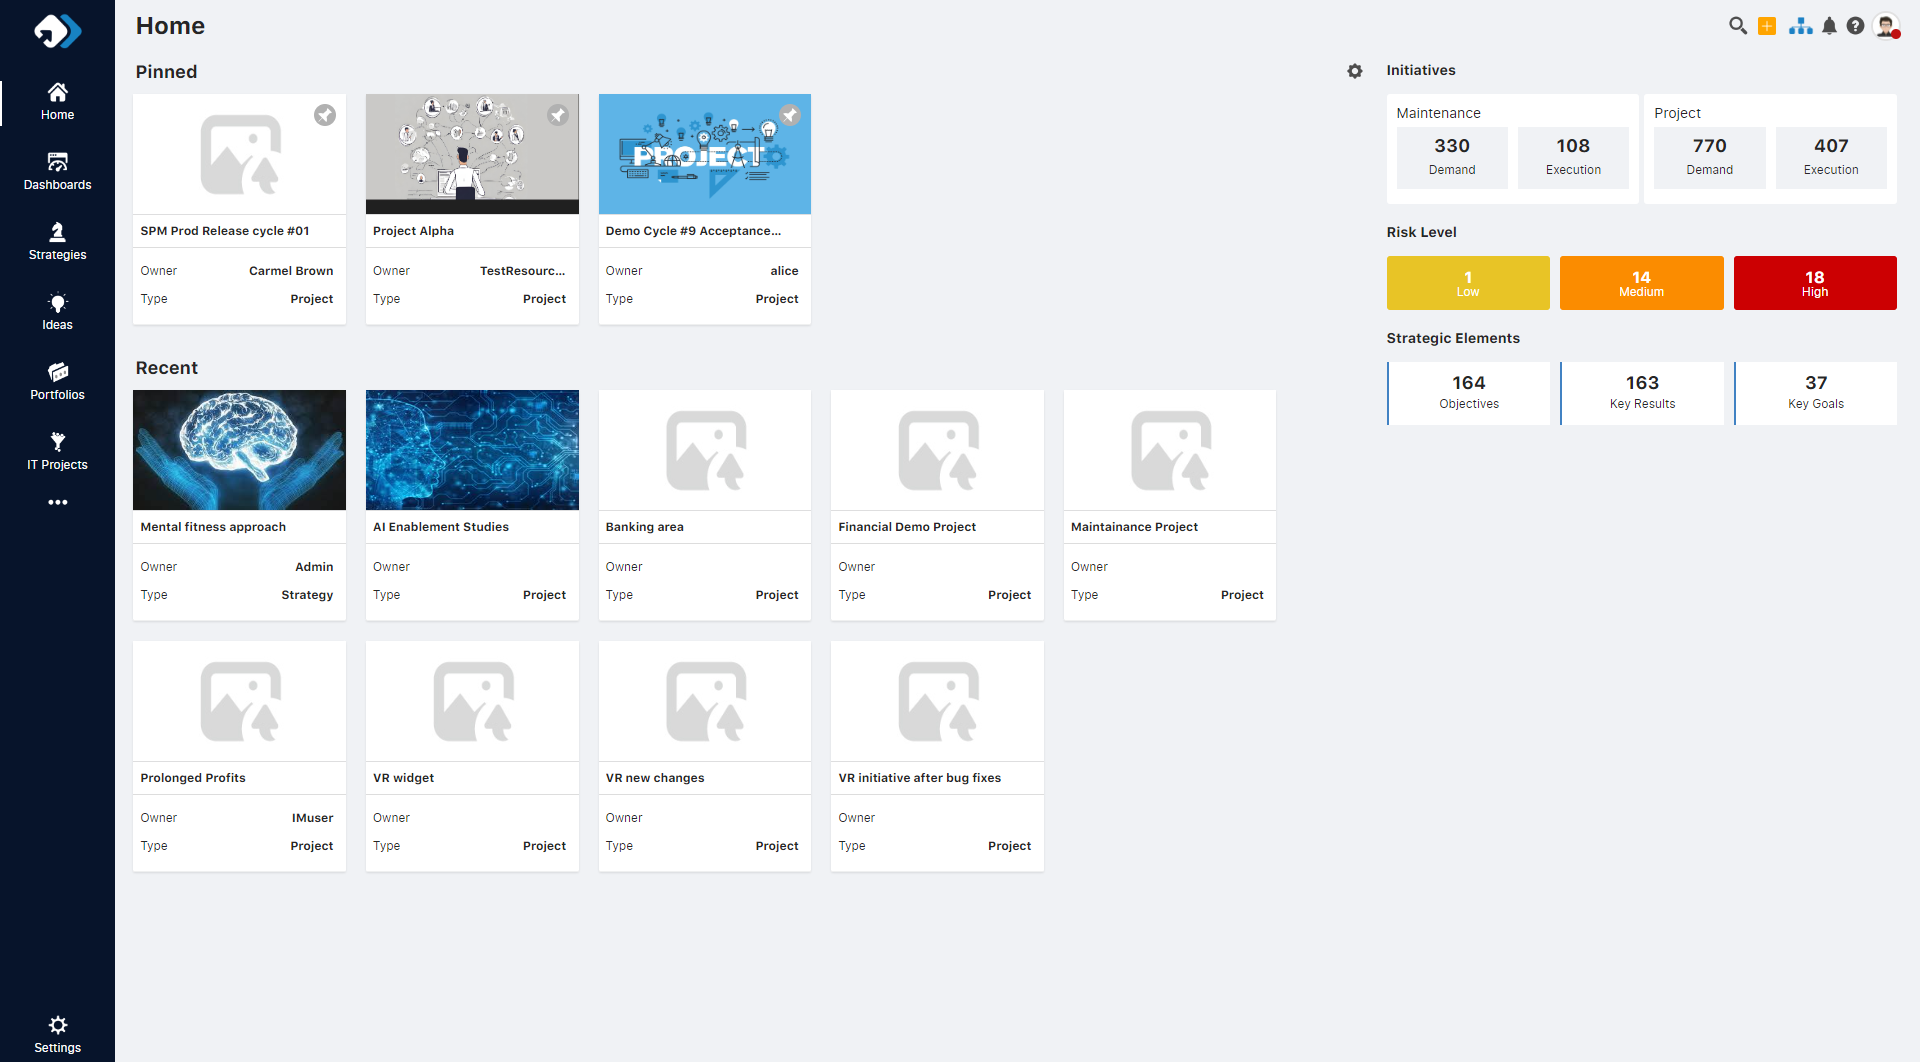Click the app logo in sidebar
The height and width of the screenshot is (1062, 1920).
[57, 31]
